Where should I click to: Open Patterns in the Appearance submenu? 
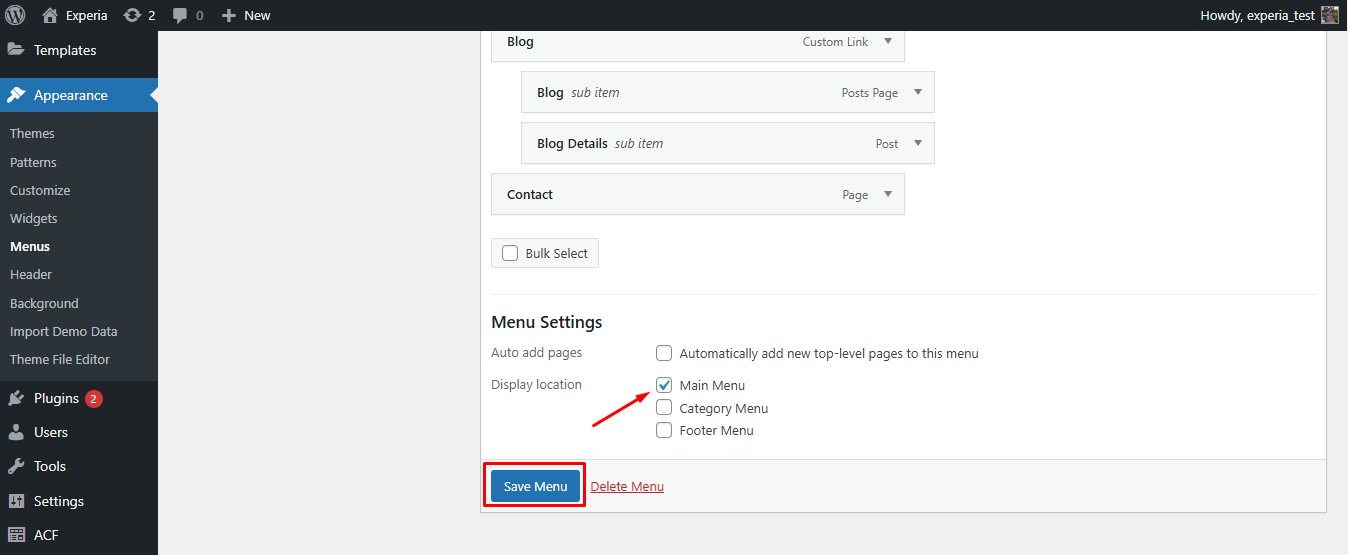(33, 162)
